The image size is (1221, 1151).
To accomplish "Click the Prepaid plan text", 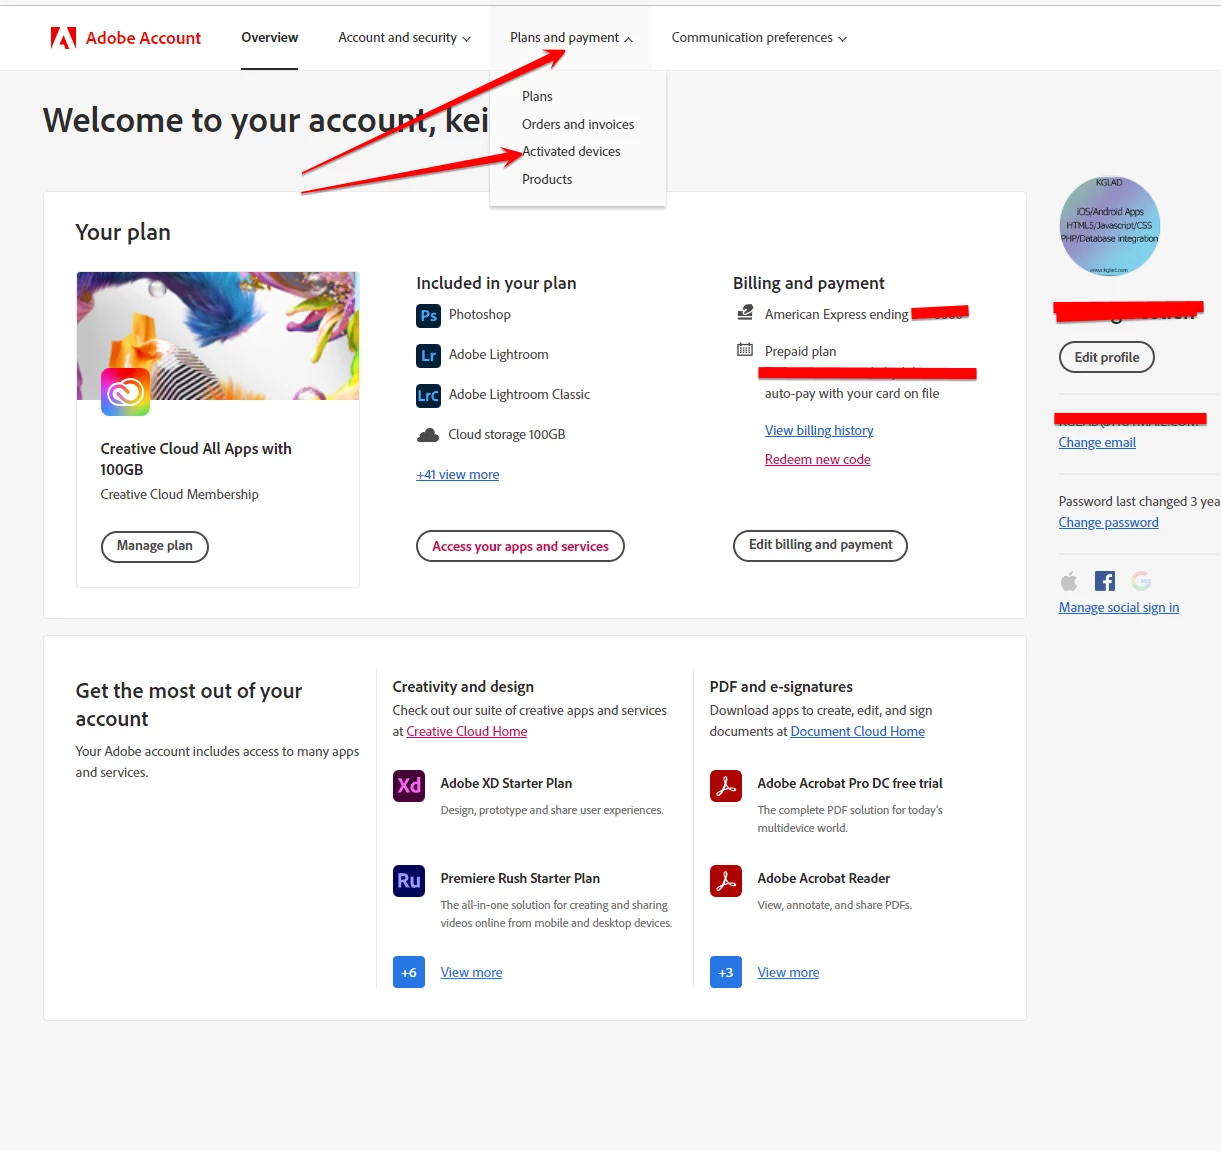I will point(800,352).
